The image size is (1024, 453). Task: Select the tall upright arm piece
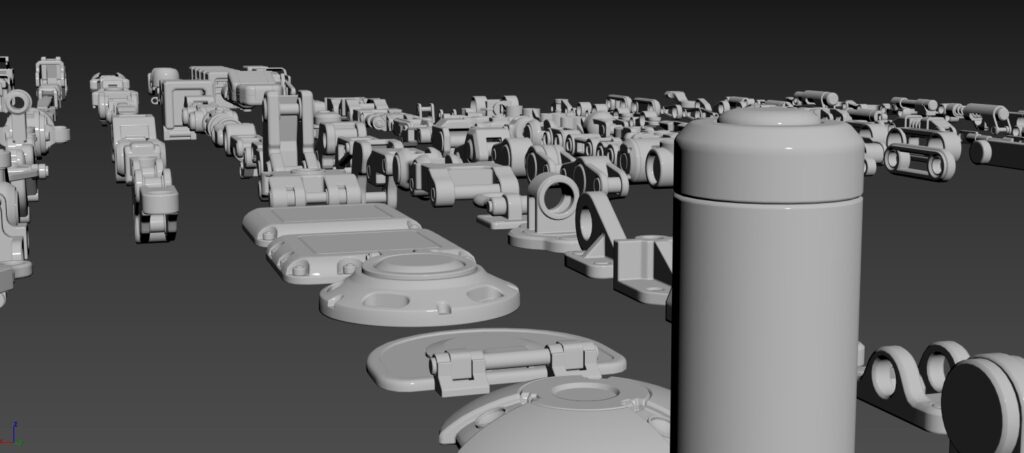[x=289, y=130]
